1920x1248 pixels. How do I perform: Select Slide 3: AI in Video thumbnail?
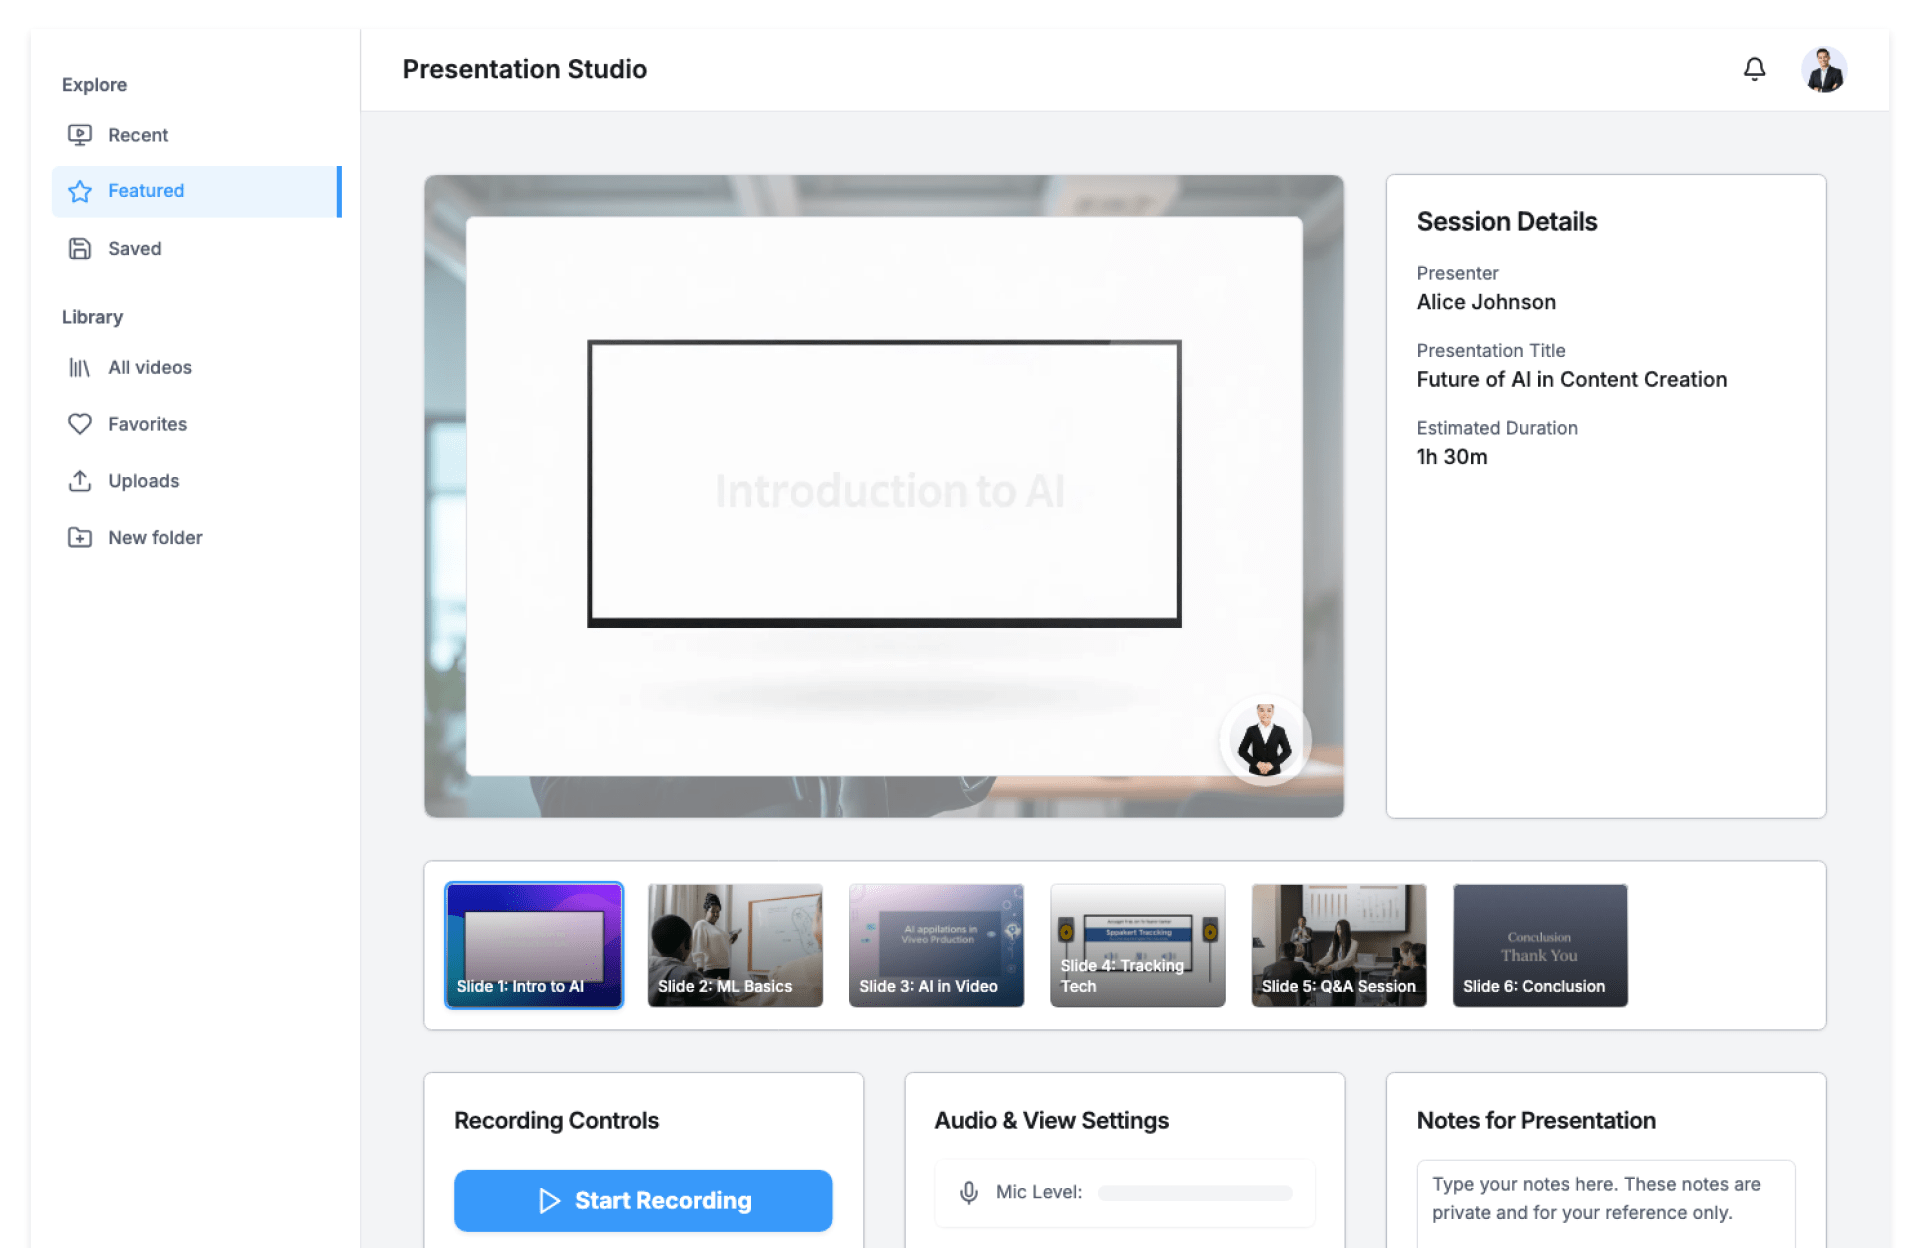click(x=936, y=945)
